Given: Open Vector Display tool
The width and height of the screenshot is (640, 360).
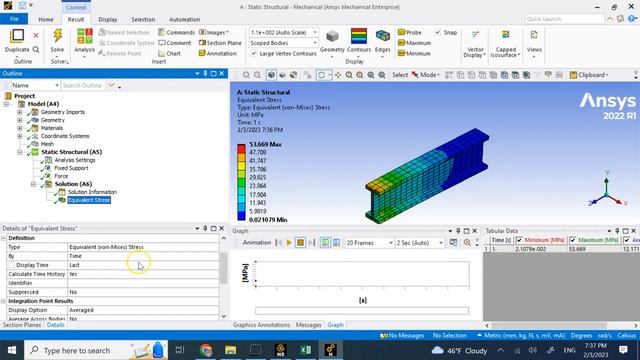Looking at the screenshot, I should 475,44.
